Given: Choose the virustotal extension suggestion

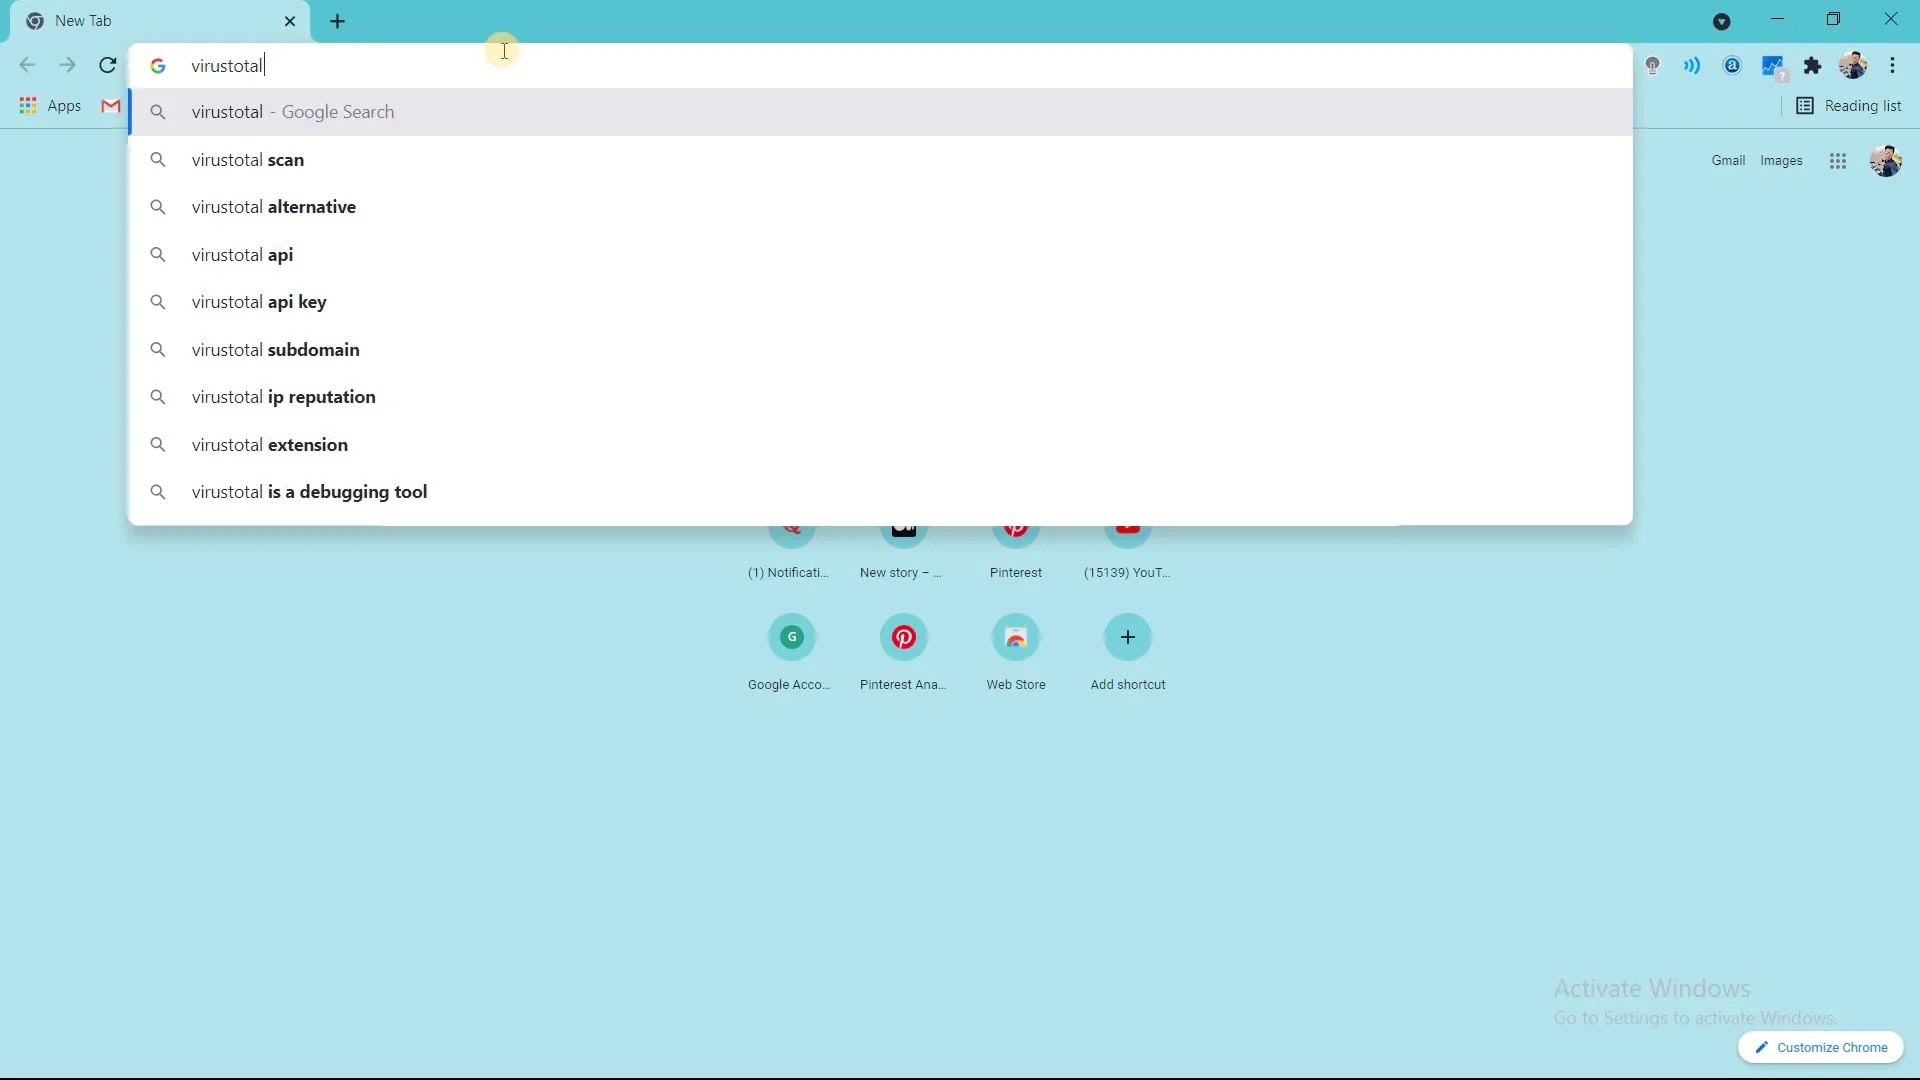Looking at the screenshot, I should [x=270, y=445].
